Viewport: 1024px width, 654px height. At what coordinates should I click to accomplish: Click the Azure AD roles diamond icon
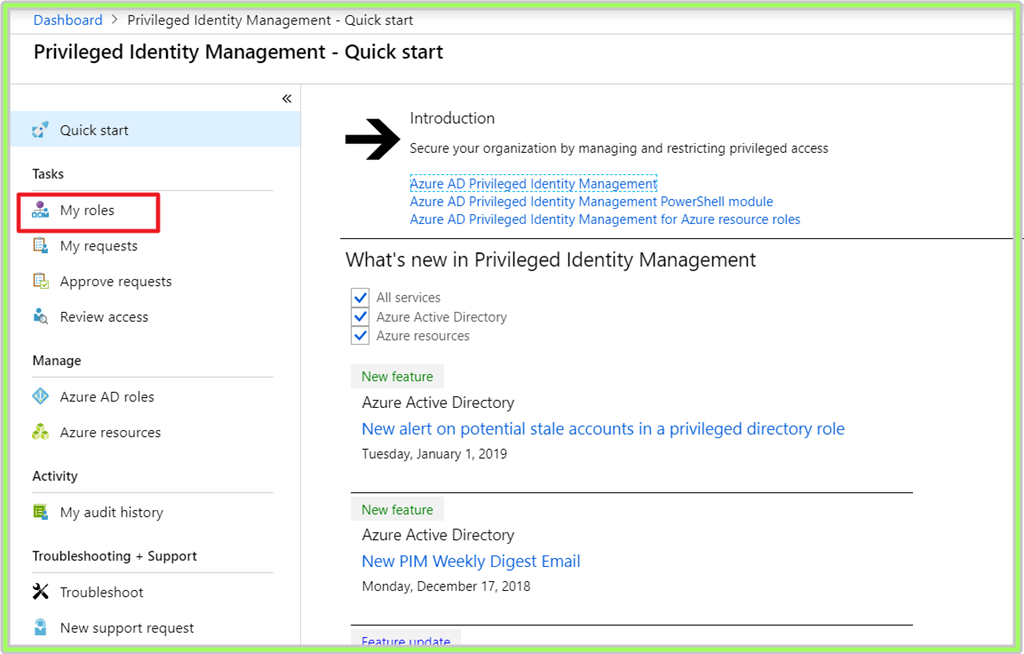[40, 397]
